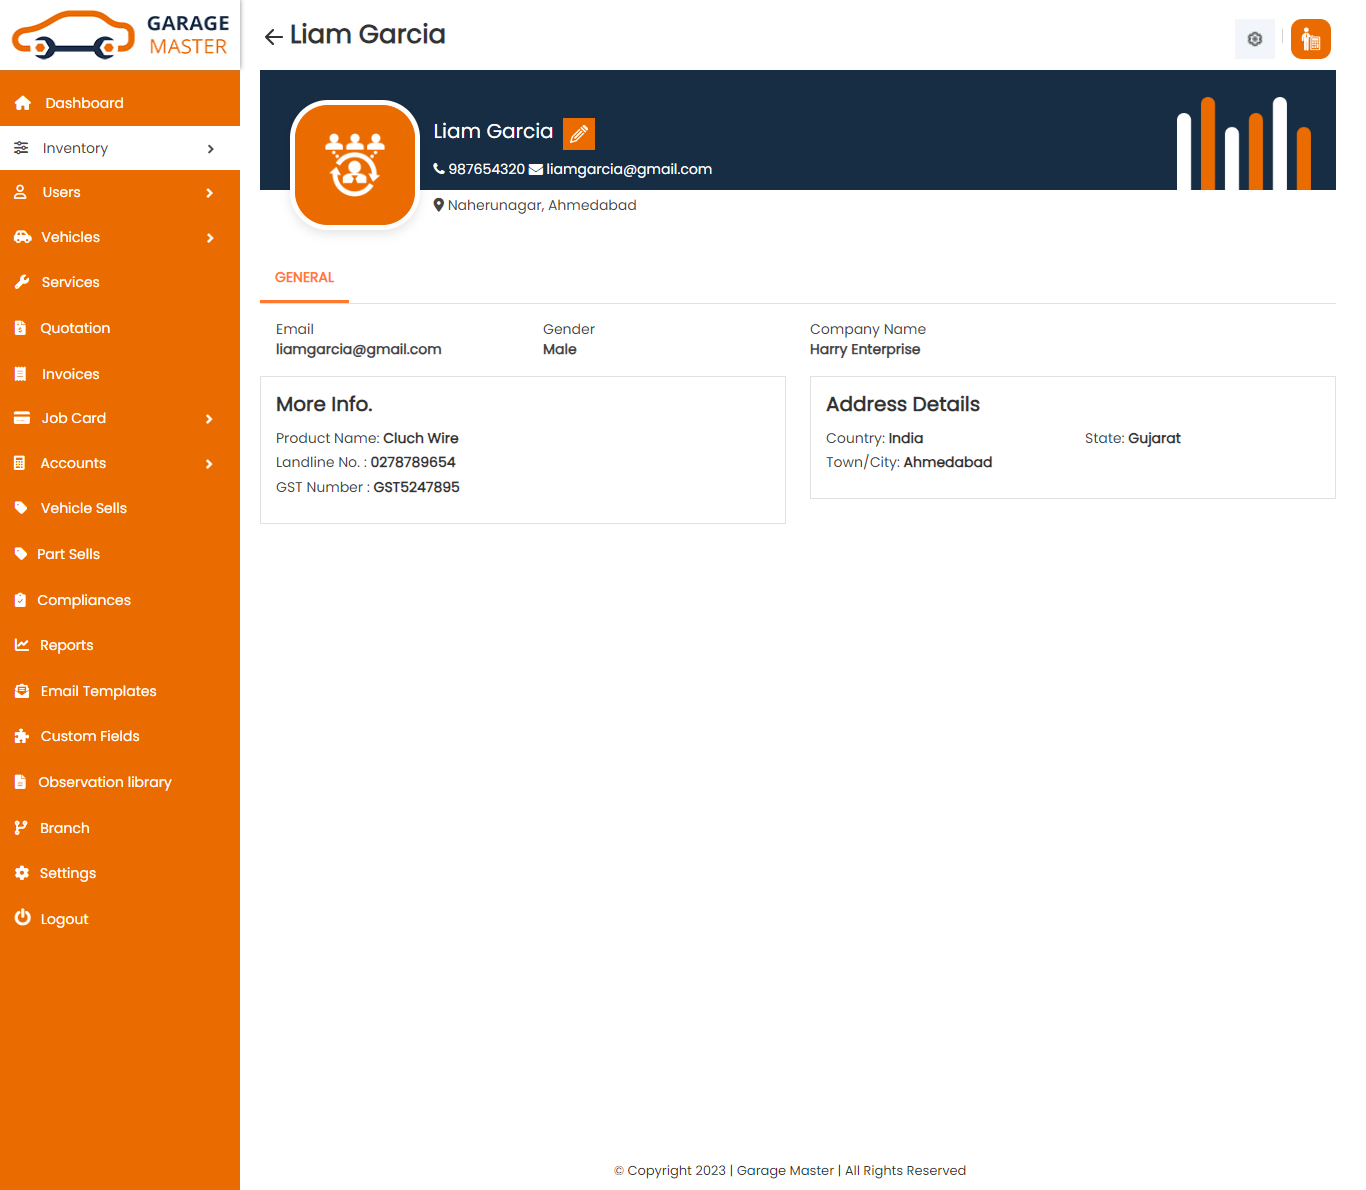Expand the Vehicles sidebar chevron
The height and width of the screenshot is (1190, 1366).
[x=210, y=238]
